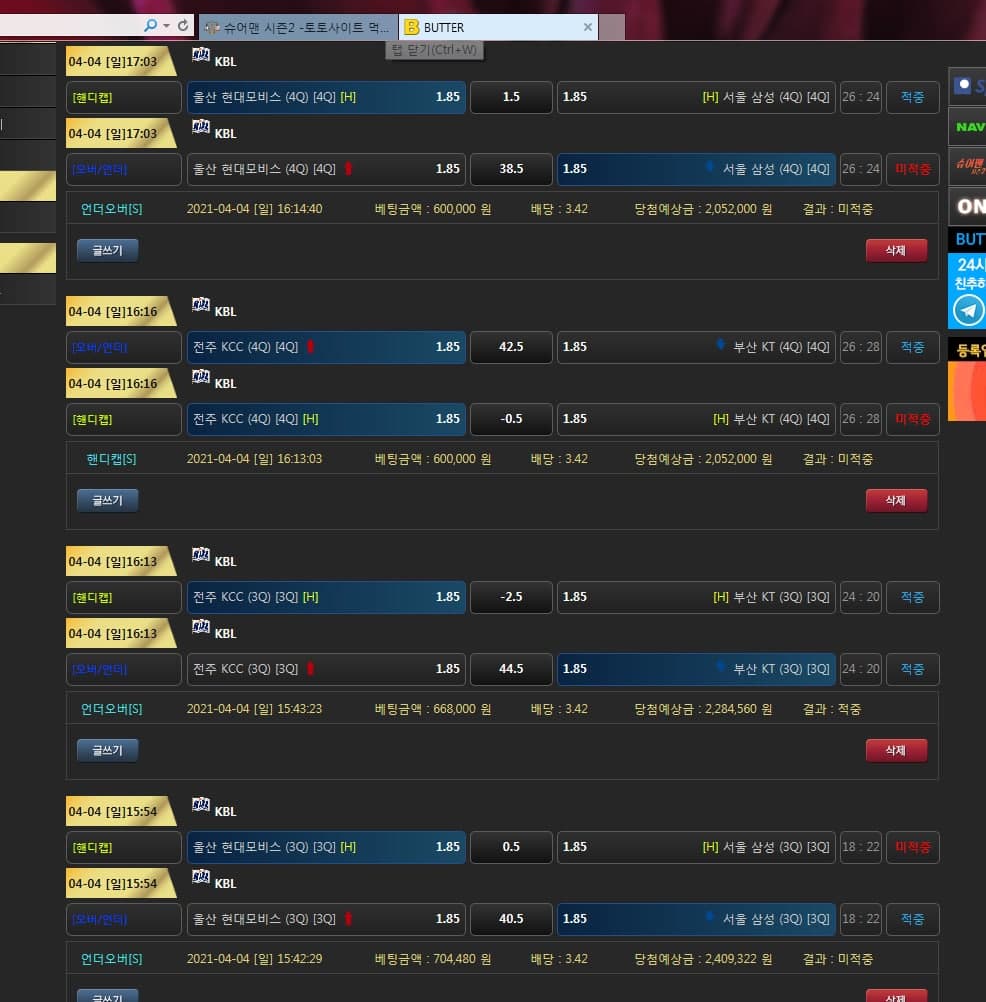
Task: Click the address bar search magnifier icon
Action: coord(150,26)
